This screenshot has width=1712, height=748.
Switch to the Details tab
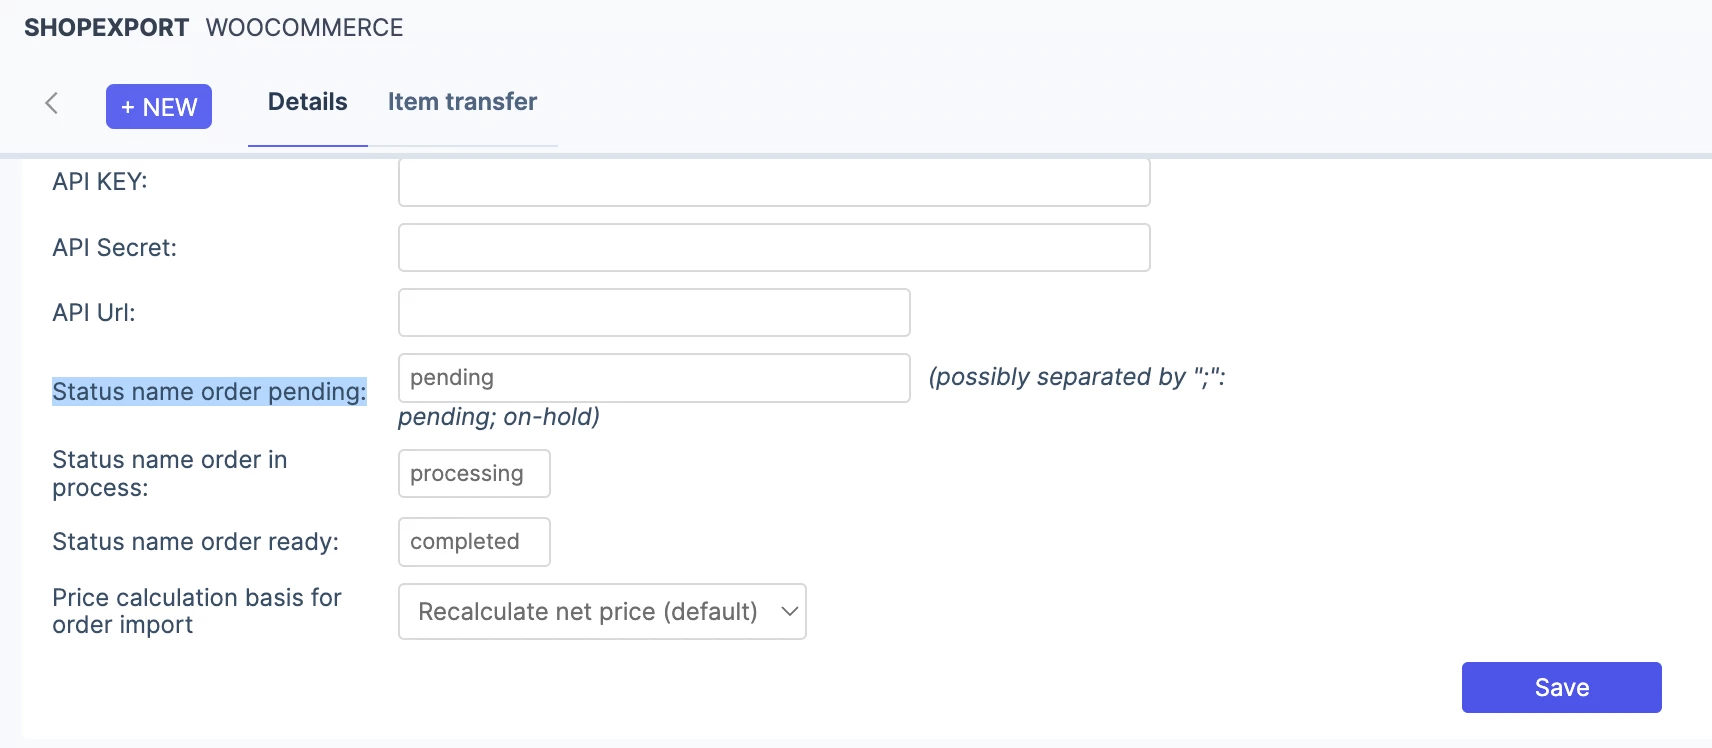click(308, 102)
